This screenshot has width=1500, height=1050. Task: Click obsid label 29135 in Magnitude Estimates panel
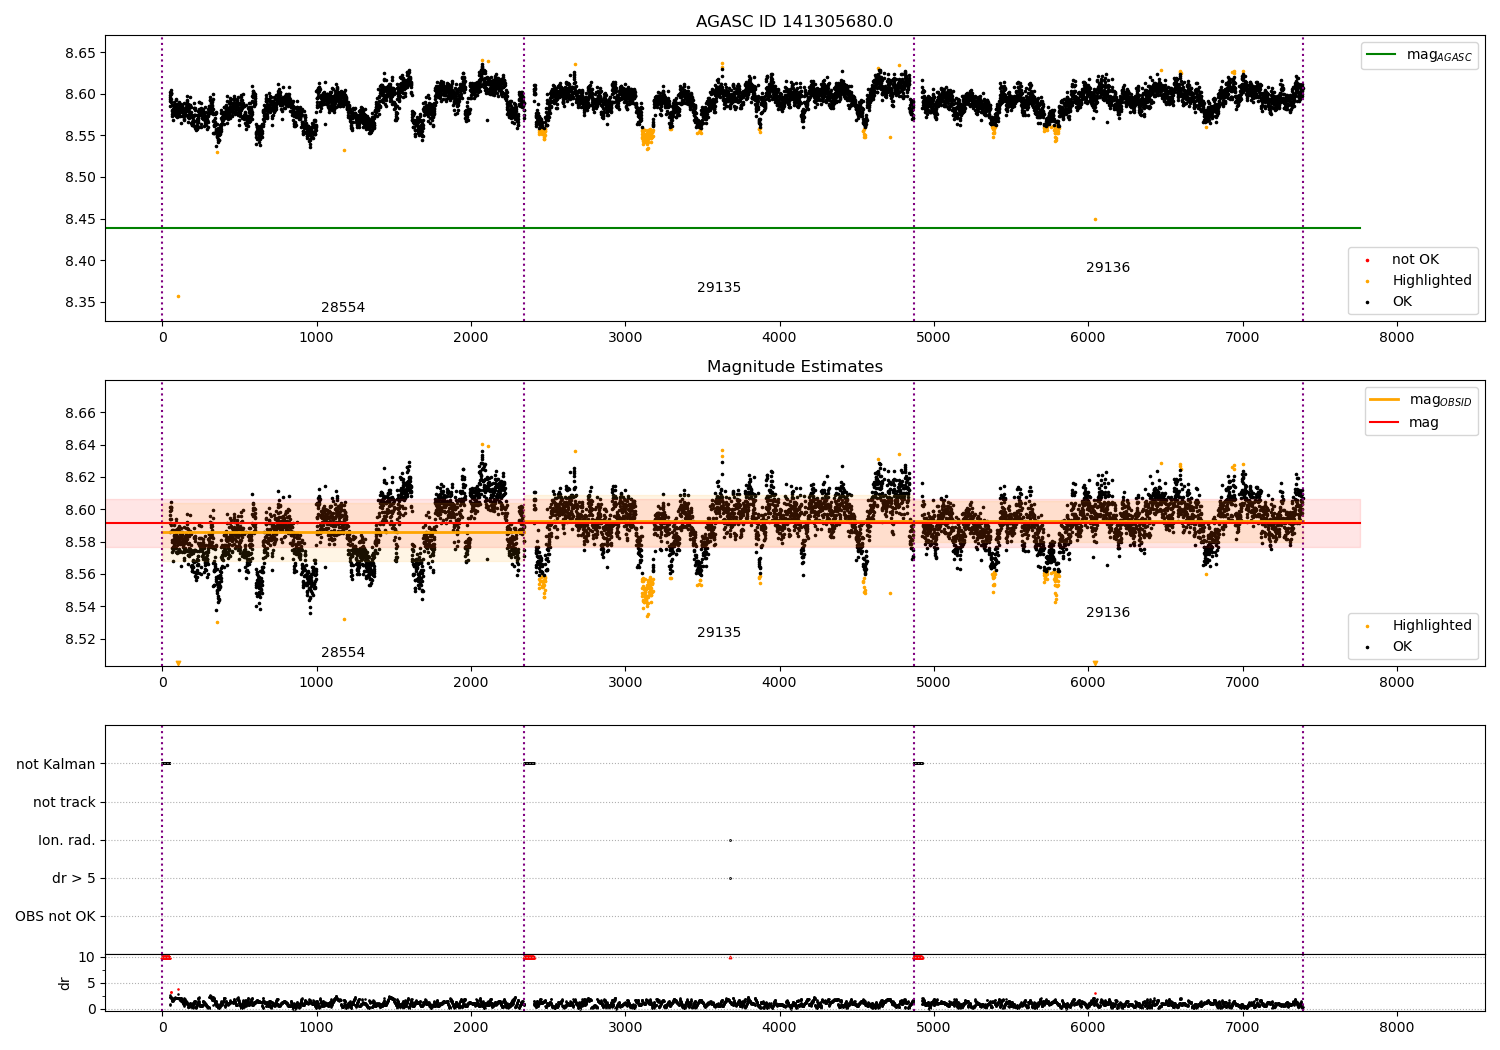[719, 633]
